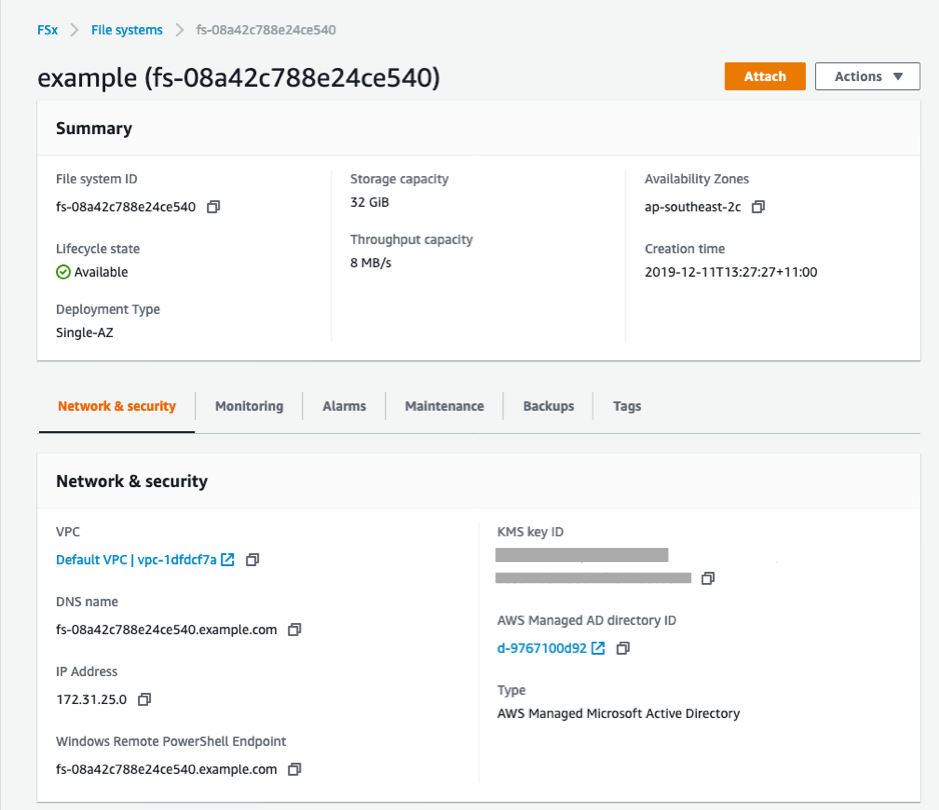Open File systems breadcrumb link
Viewport: 939px width, 810px height.
tap(127, 30)
